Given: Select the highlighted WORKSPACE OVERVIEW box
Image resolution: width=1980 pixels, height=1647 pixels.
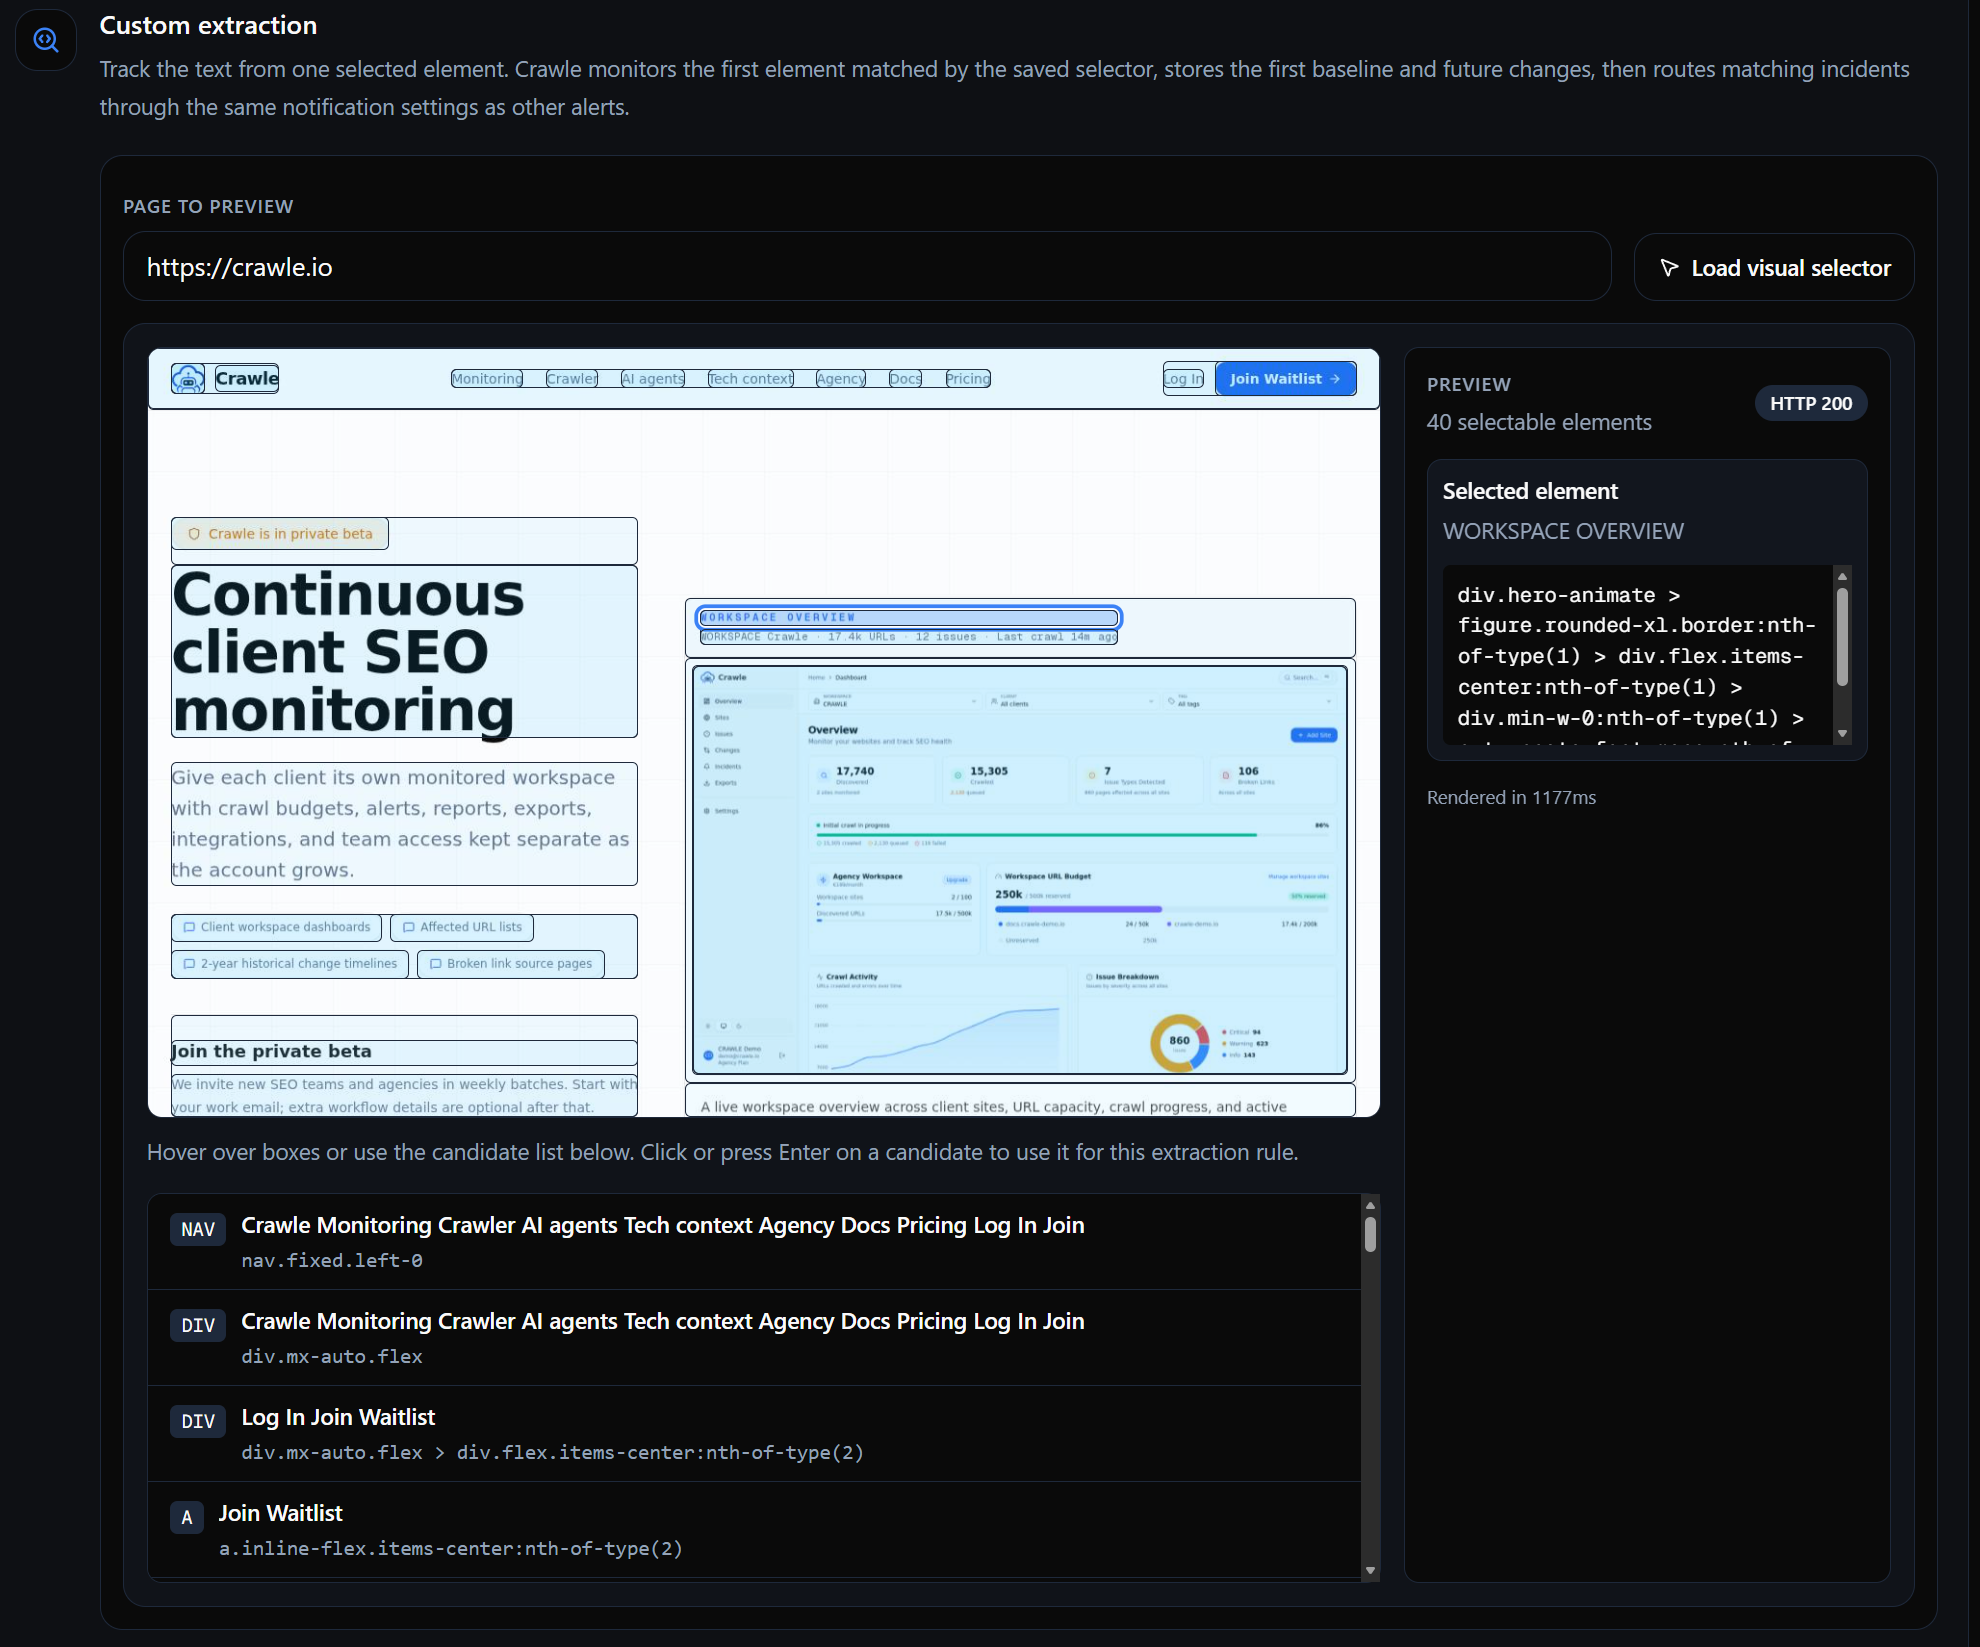Looking at the screenshot, I should coord(909,618).
